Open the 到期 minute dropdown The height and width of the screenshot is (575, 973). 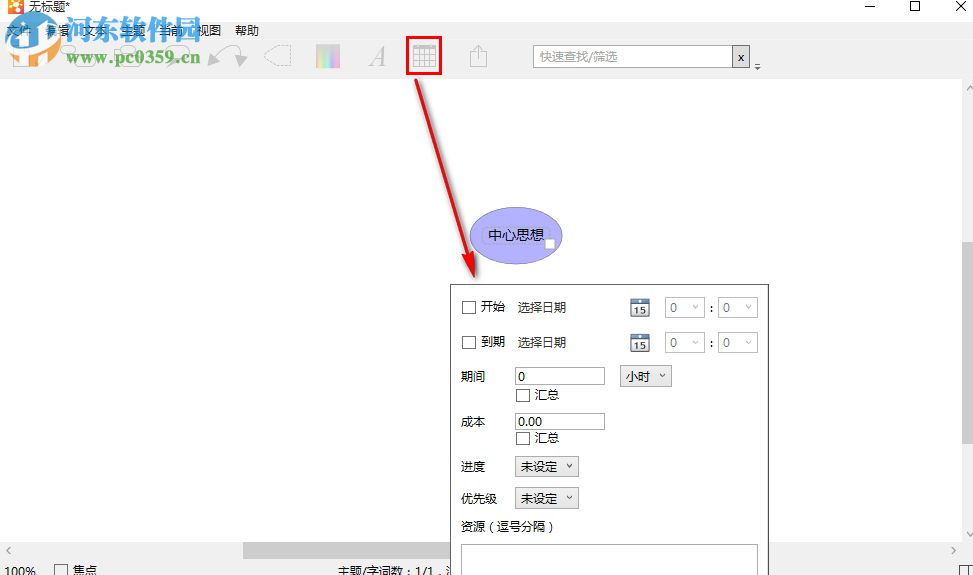click(738, 342)
